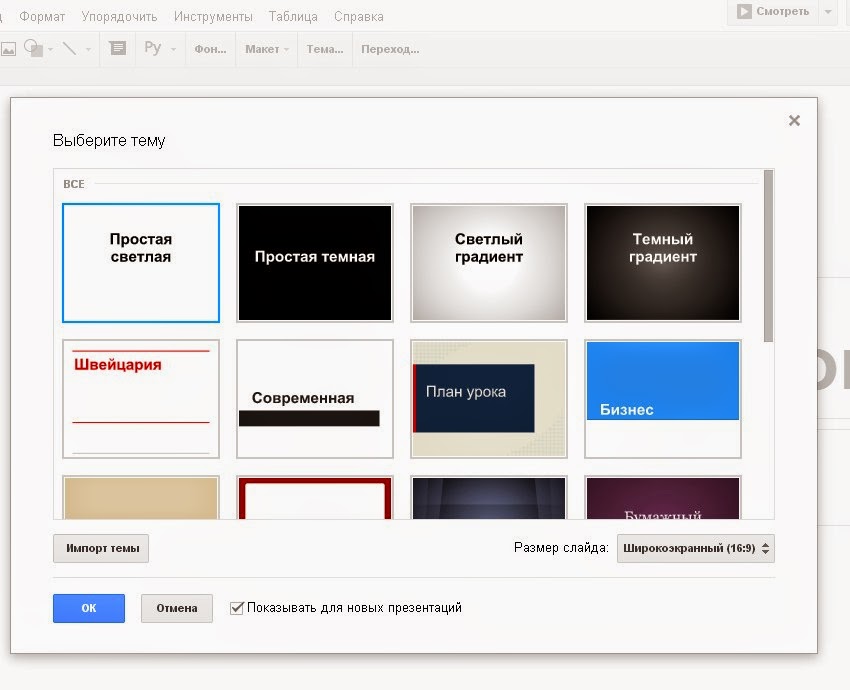Click the Отмена cancel button
Image resolution: width=850 pixels, height=690 pixels.
[177, 608]
